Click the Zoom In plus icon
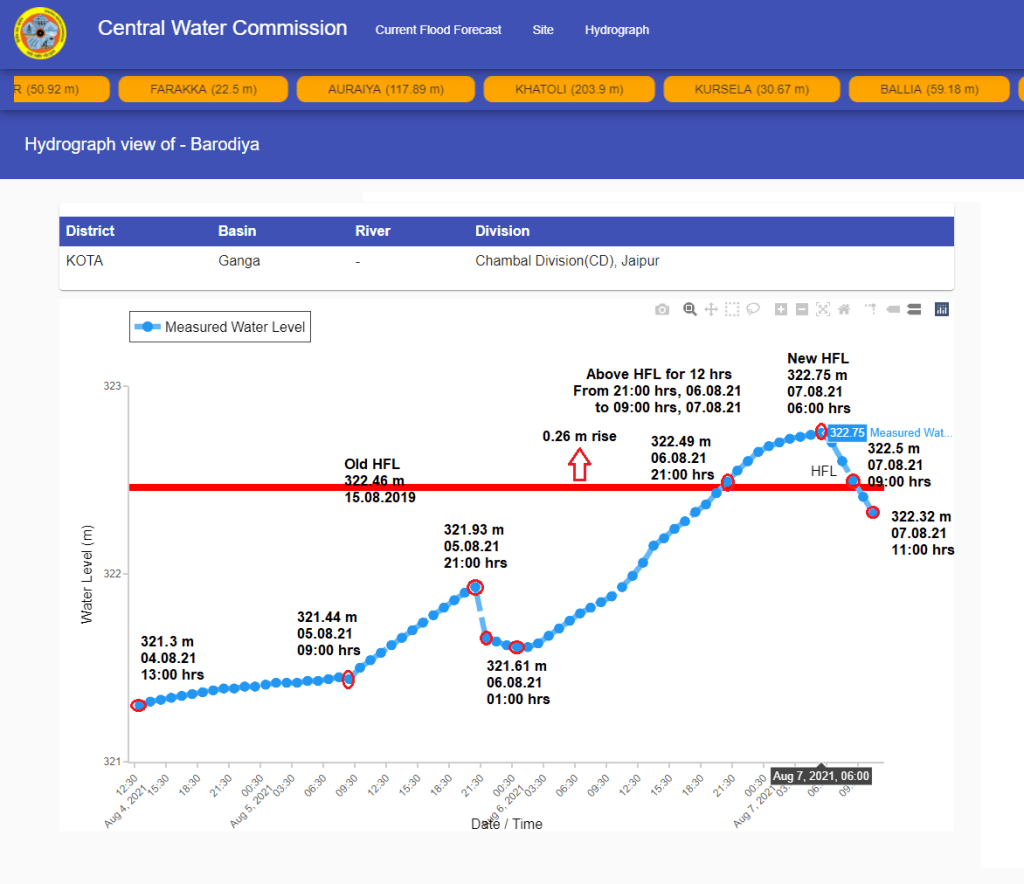Viewport: 1024px width, 884px height. coord(781,310)
